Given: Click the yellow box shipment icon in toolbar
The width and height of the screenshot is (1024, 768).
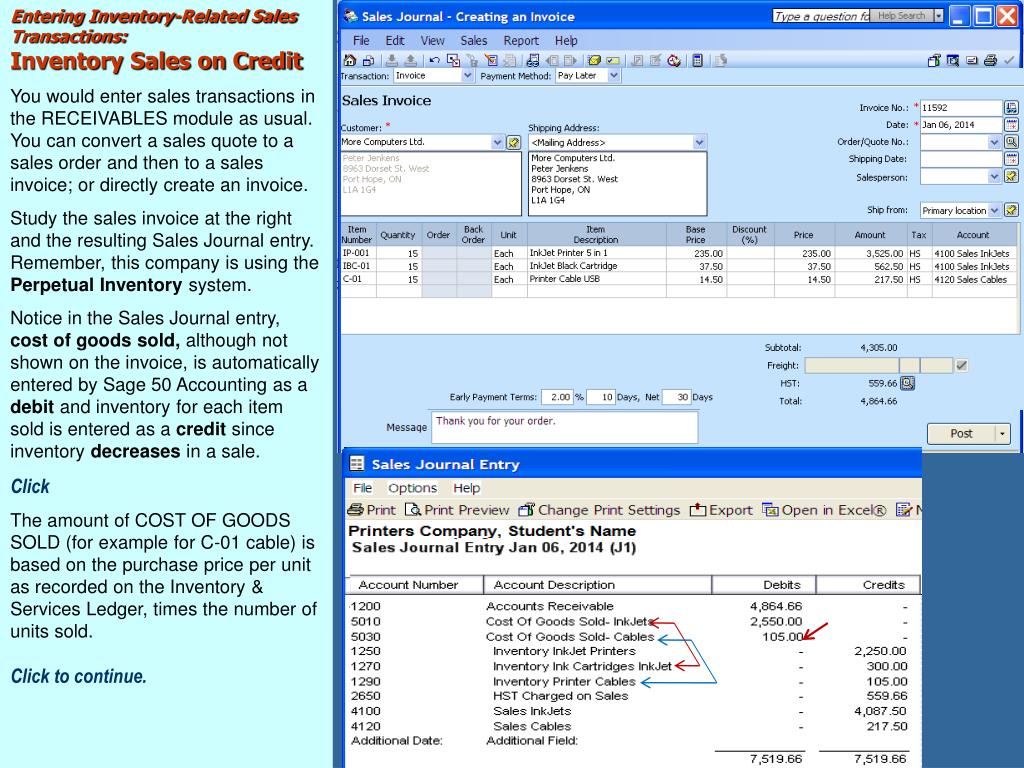Looking at the screenshot, I should [x=594, y=60].
